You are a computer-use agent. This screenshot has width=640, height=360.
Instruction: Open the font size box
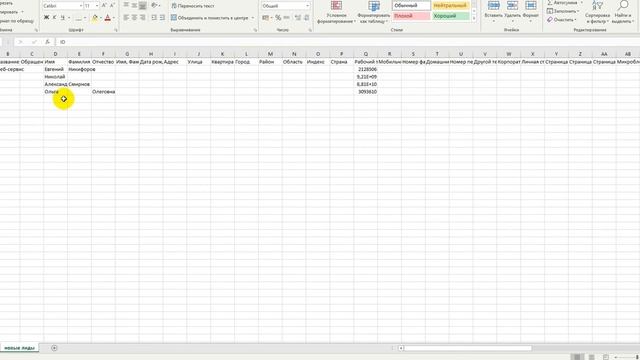click(x=91, y=6)
